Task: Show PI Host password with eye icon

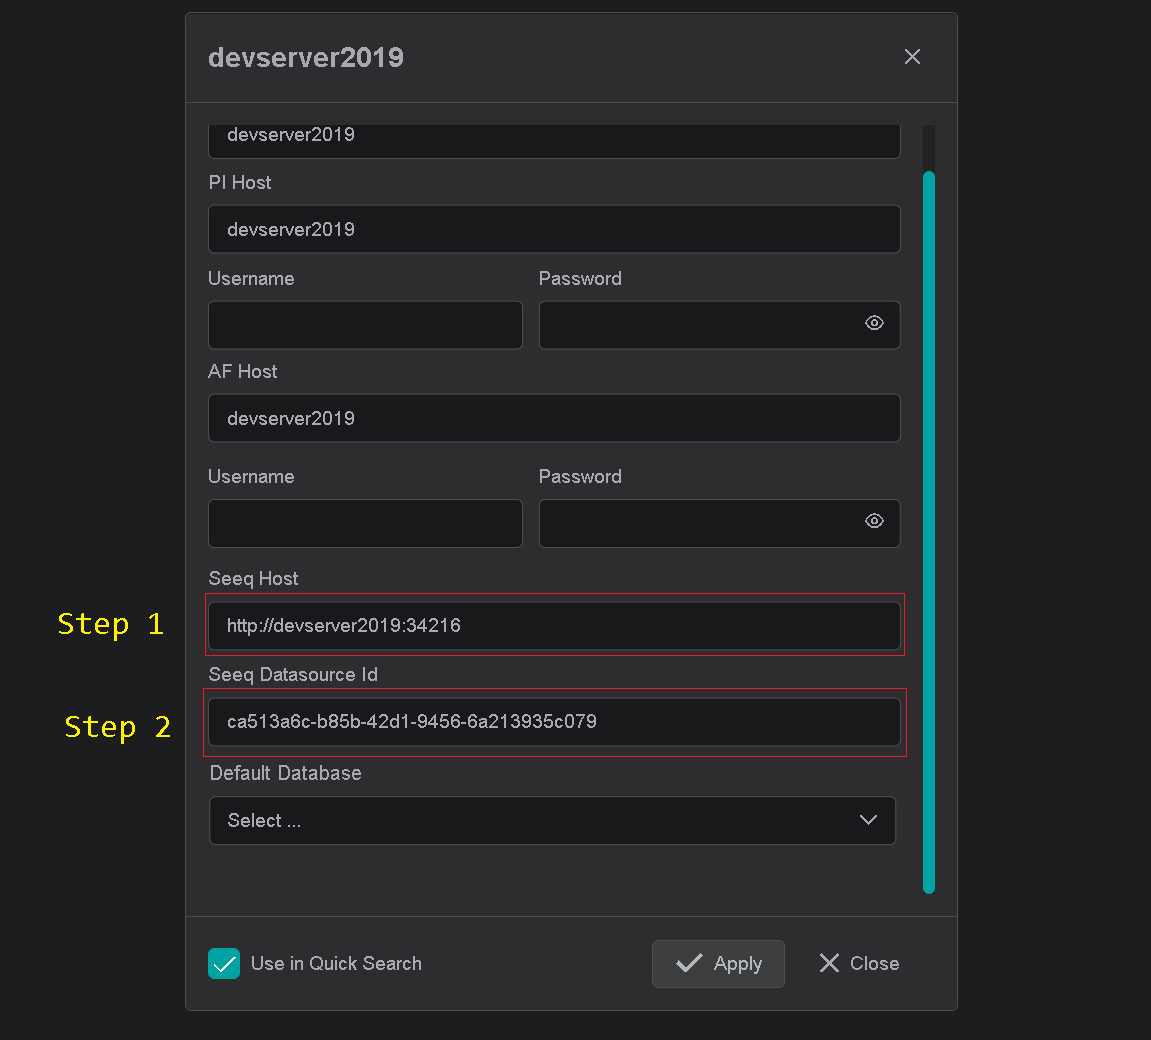Action: tap(874, 323)
